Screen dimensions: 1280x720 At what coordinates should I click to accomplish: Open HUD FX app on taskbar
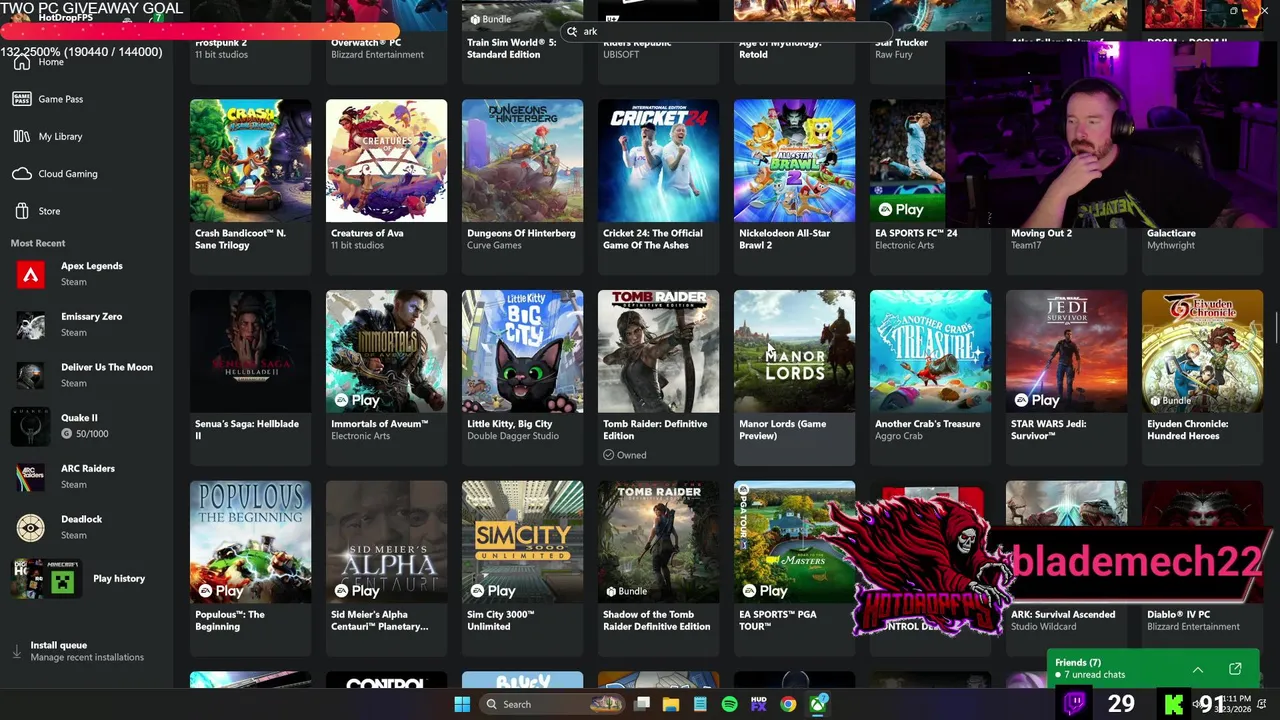pos(759,704)
